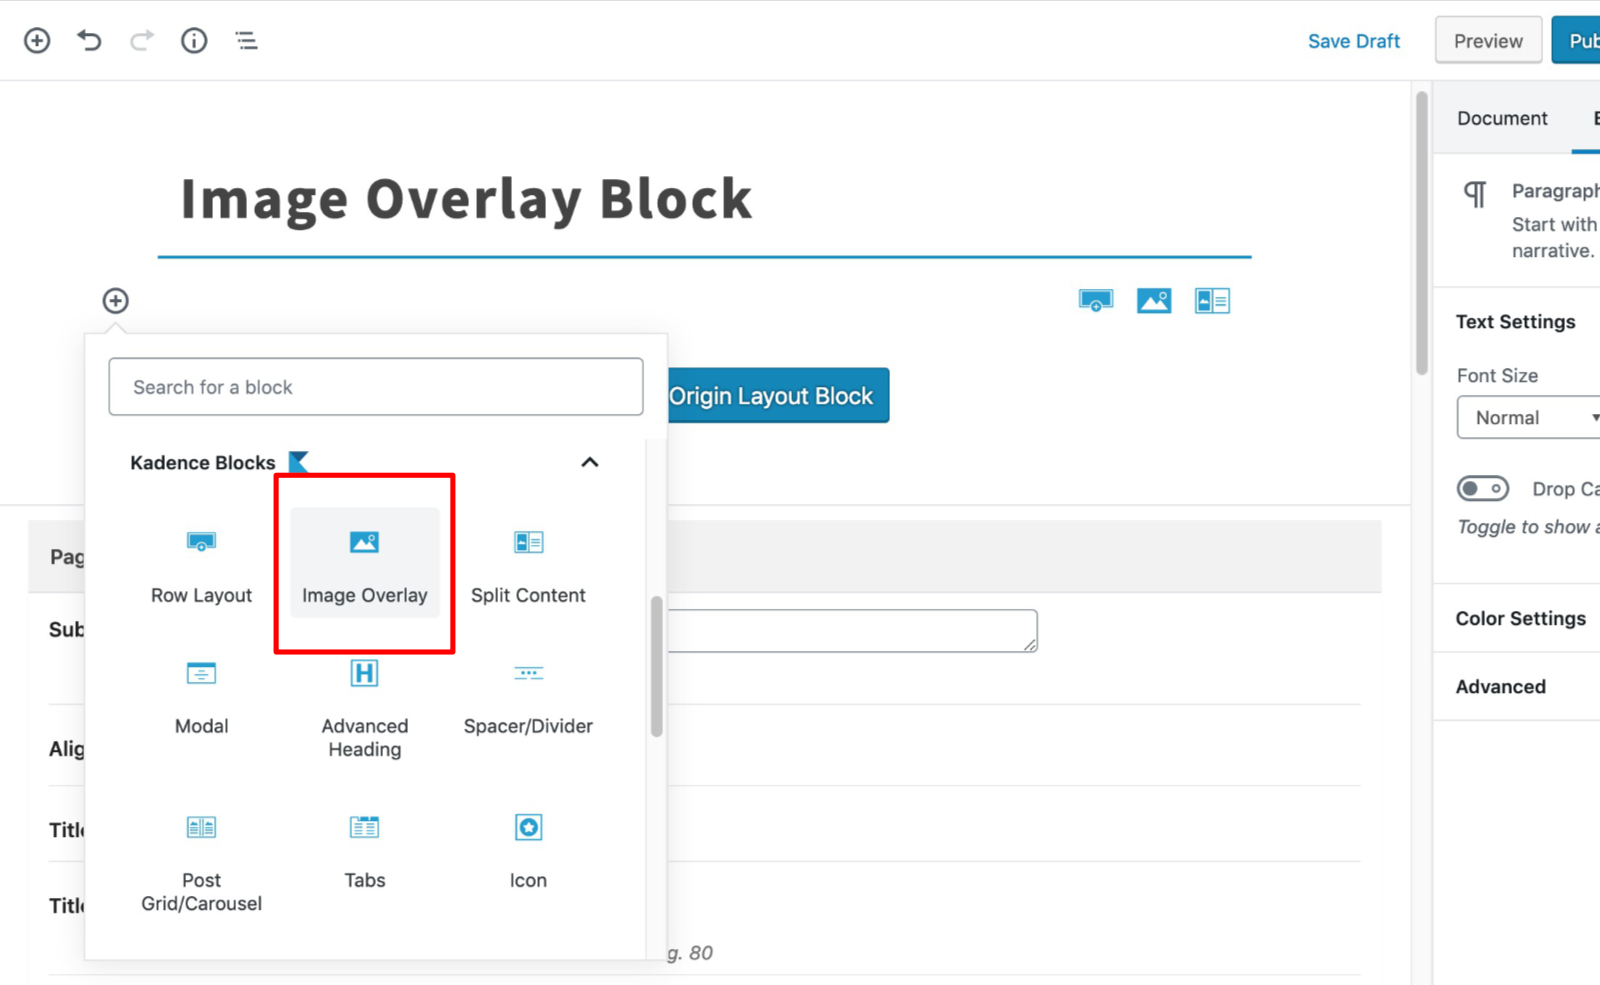Viewport: 1600px width, 985px height.
Task: Insert the Spacer/Divider block
Action: point(528,697)
